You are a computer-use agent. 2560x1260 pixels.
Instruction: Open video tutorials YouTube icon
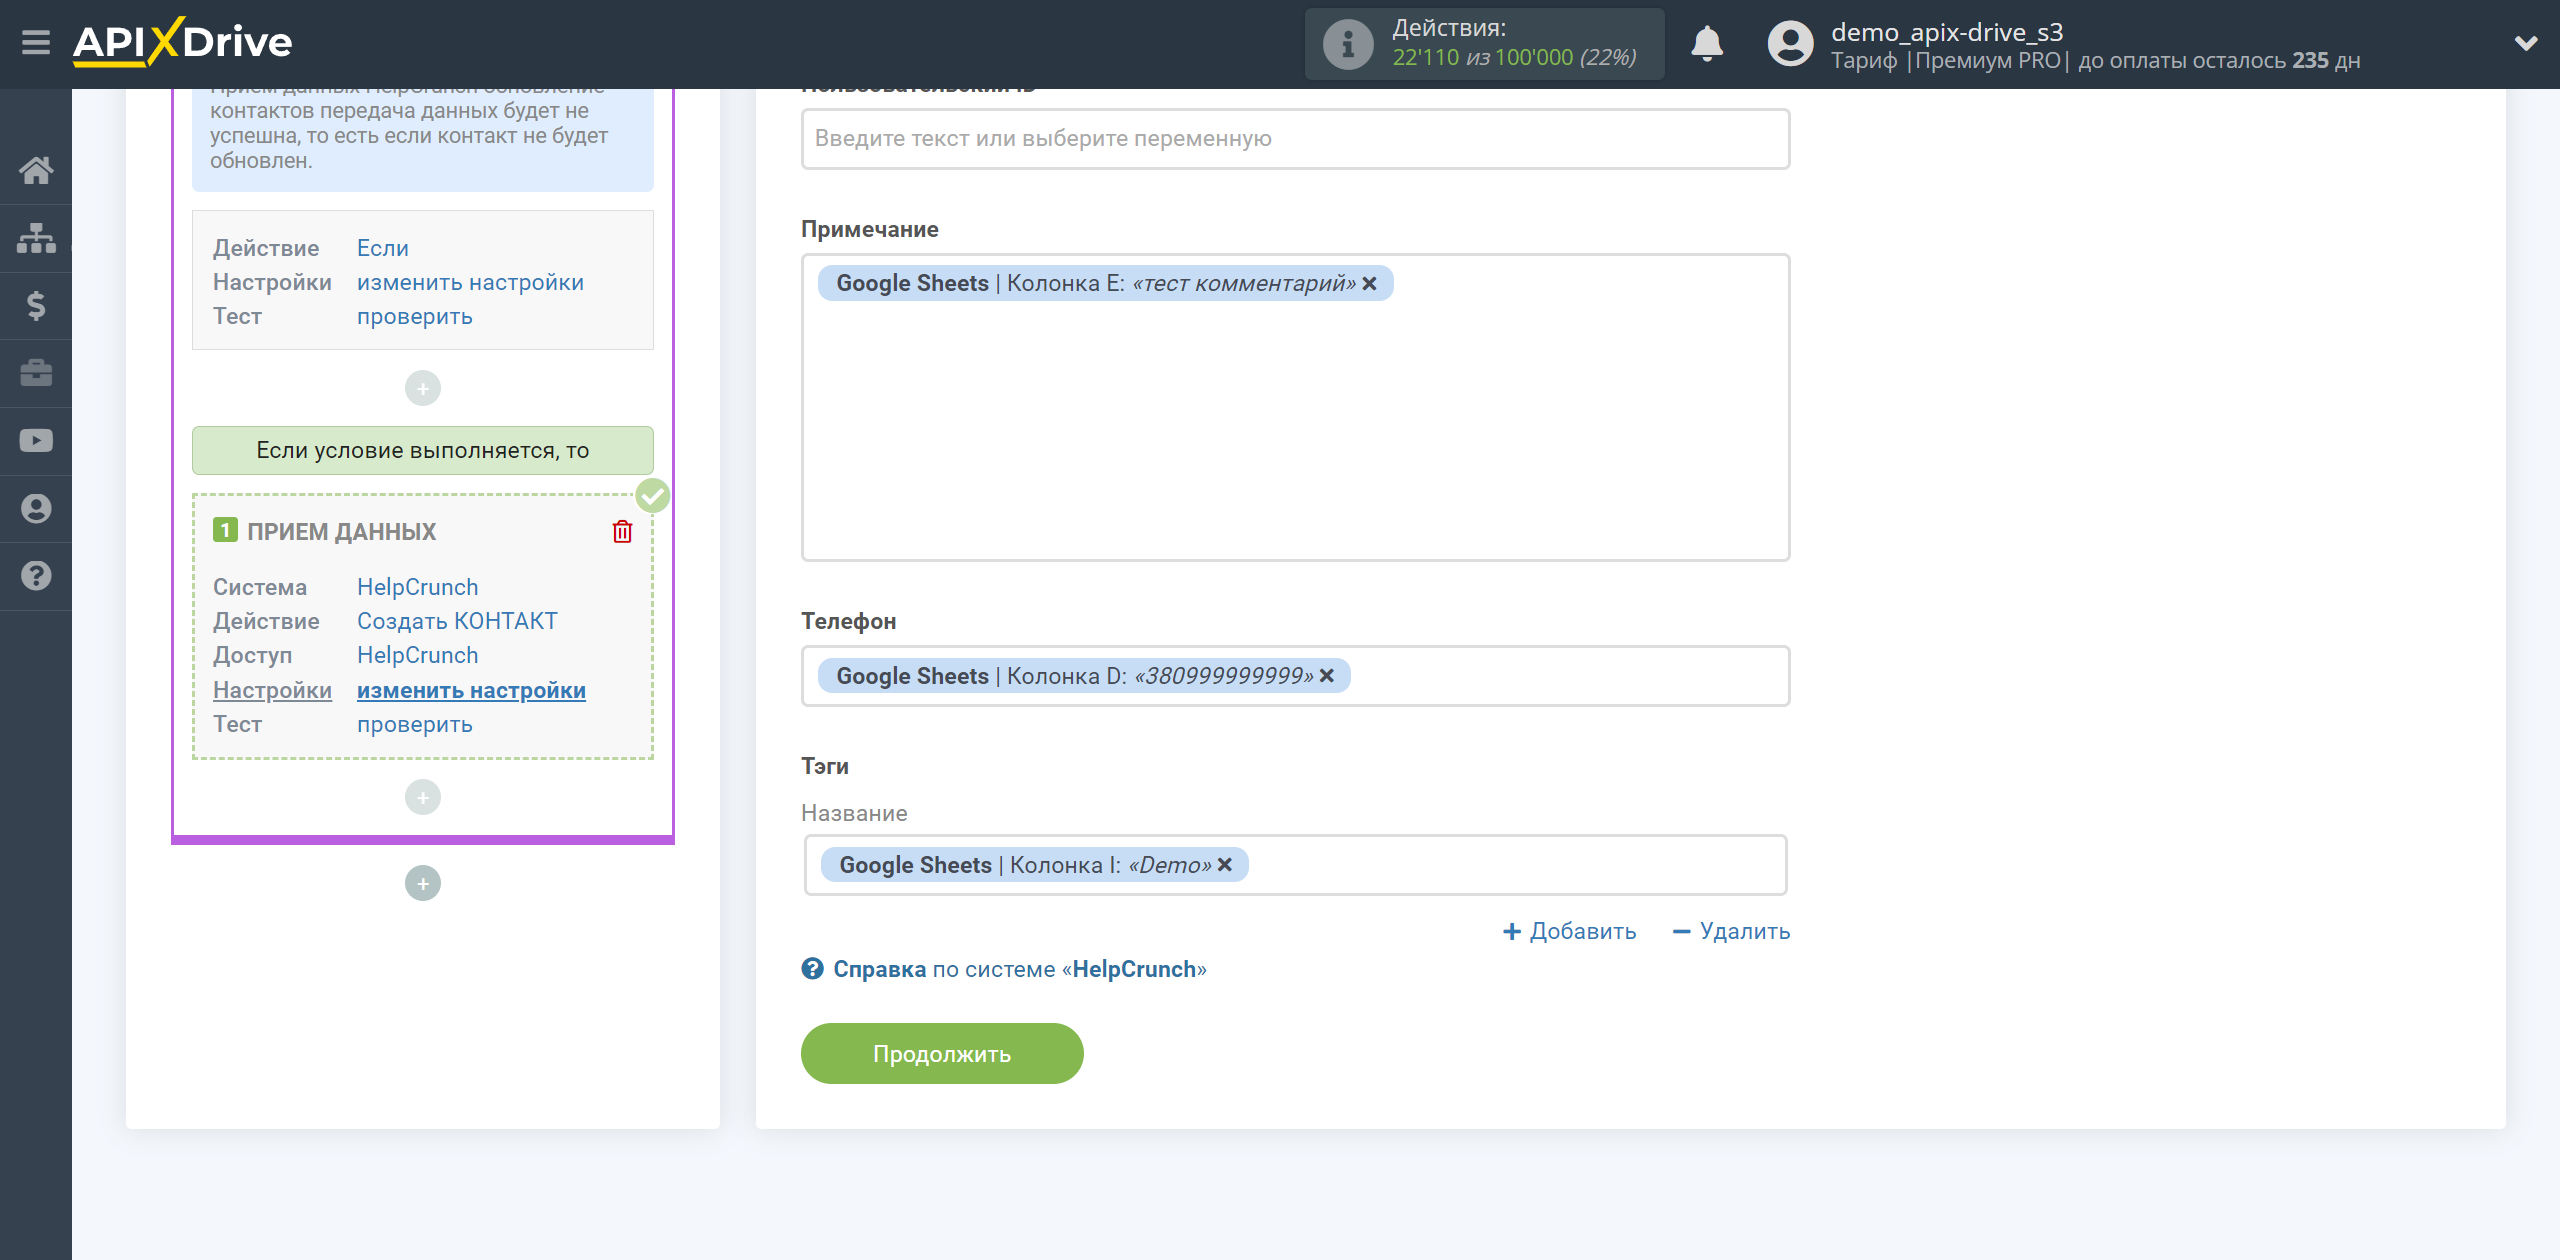pos(36,441)
